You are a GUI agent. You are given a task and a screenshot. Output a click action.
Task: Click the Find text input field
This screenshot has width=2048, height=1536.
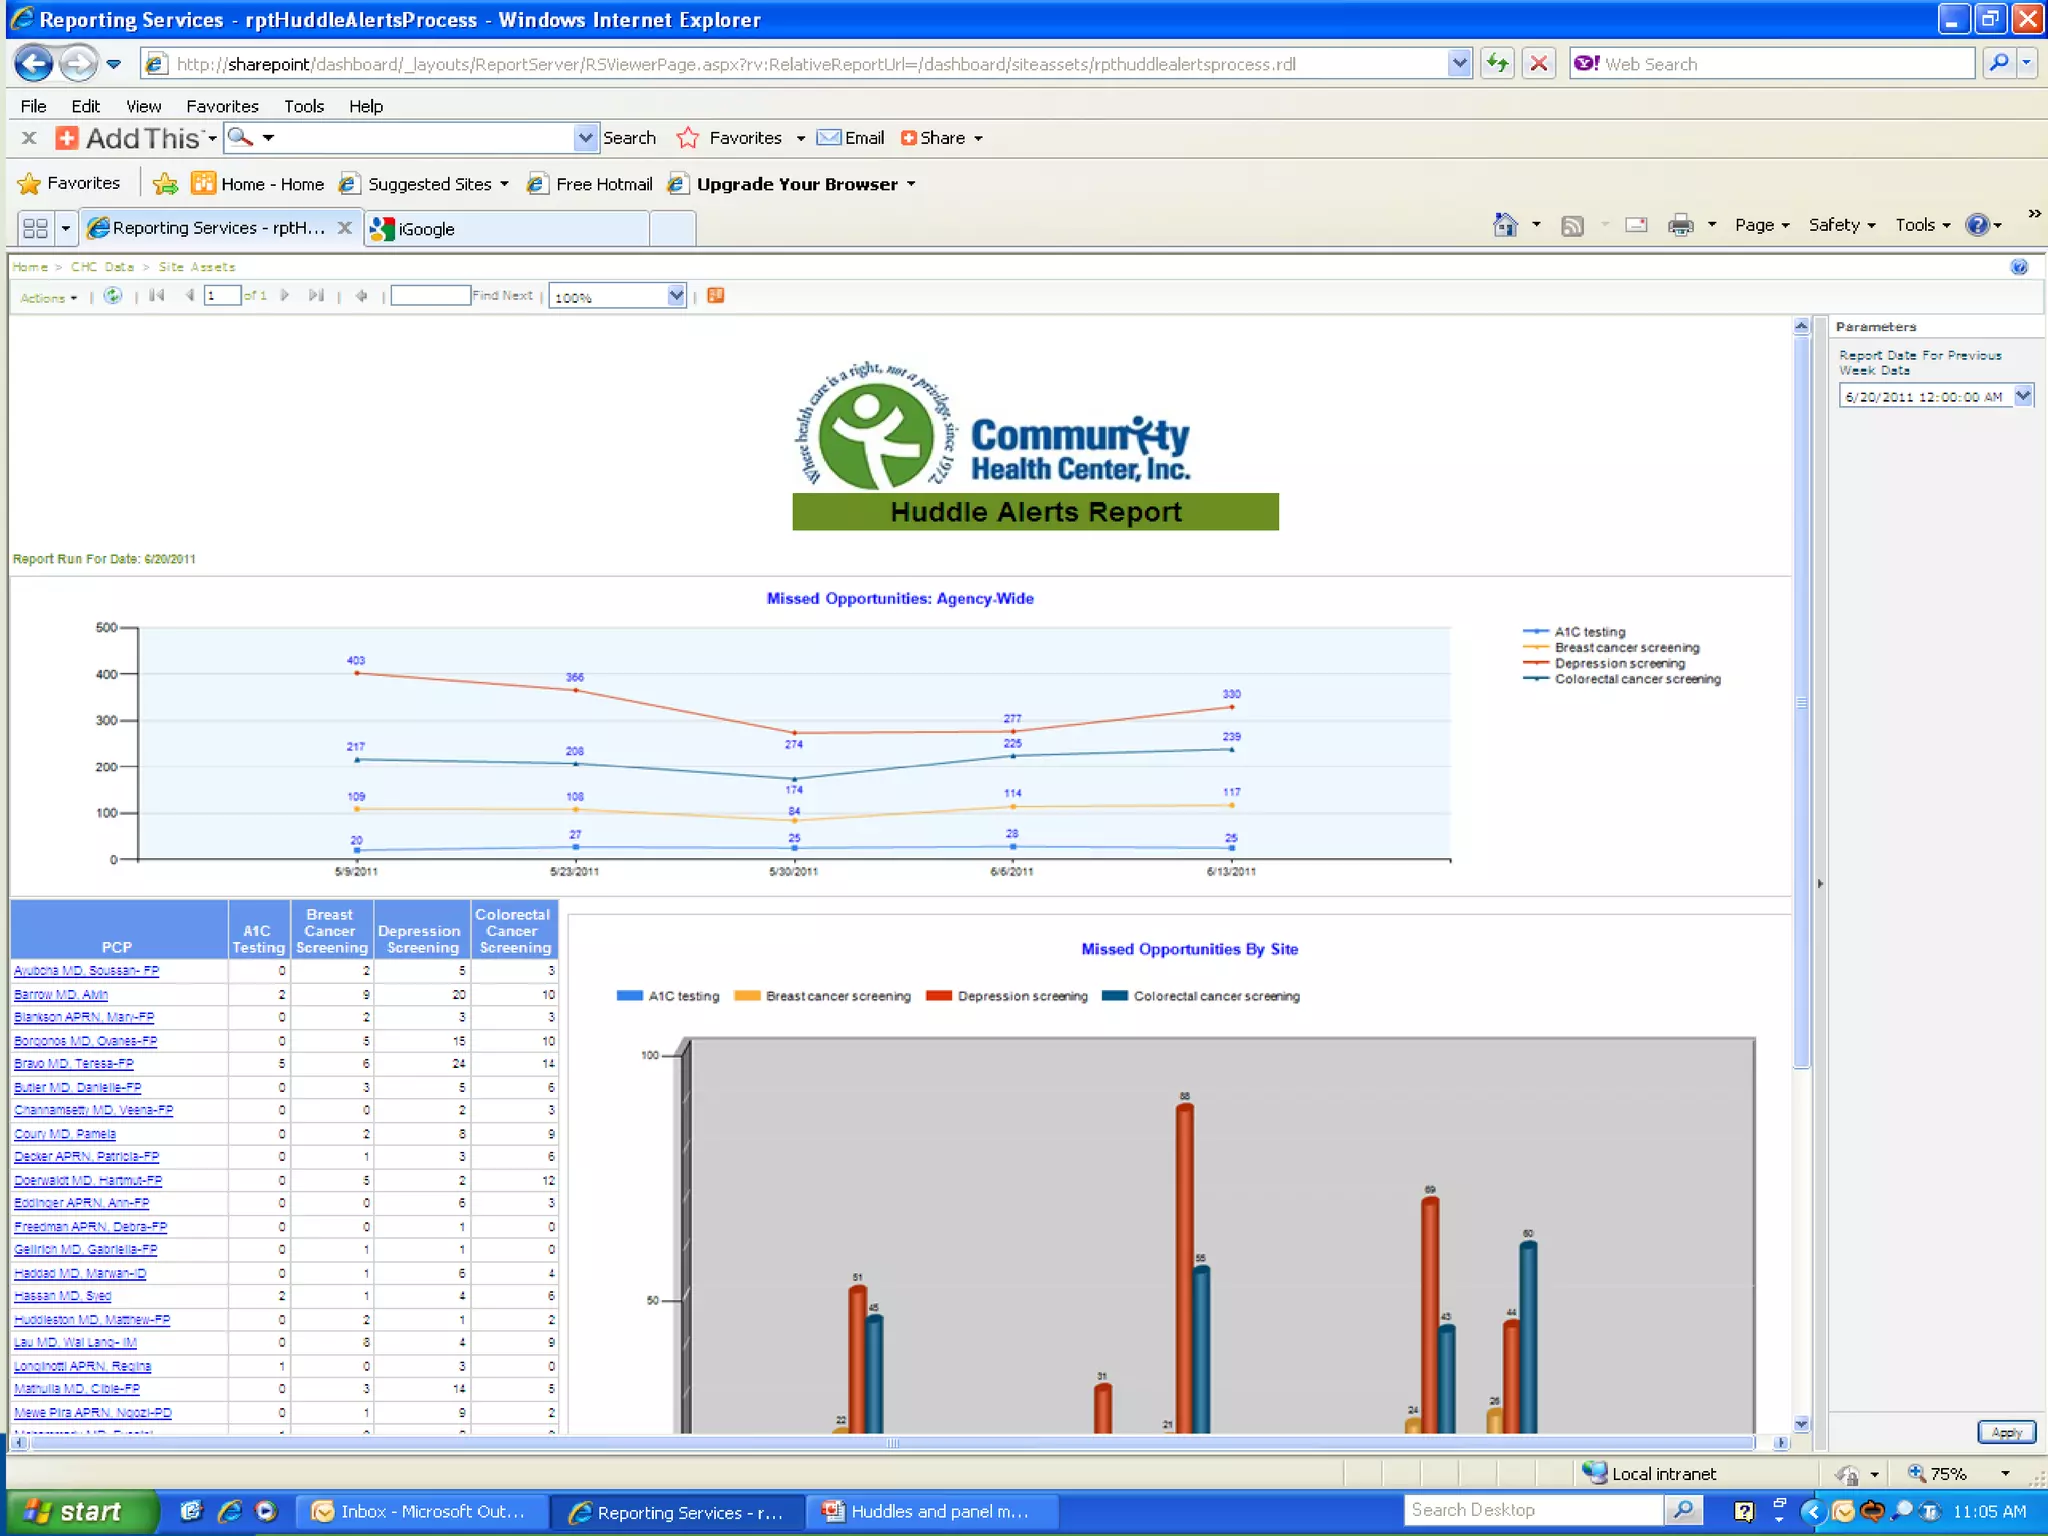tap(430, 296)
